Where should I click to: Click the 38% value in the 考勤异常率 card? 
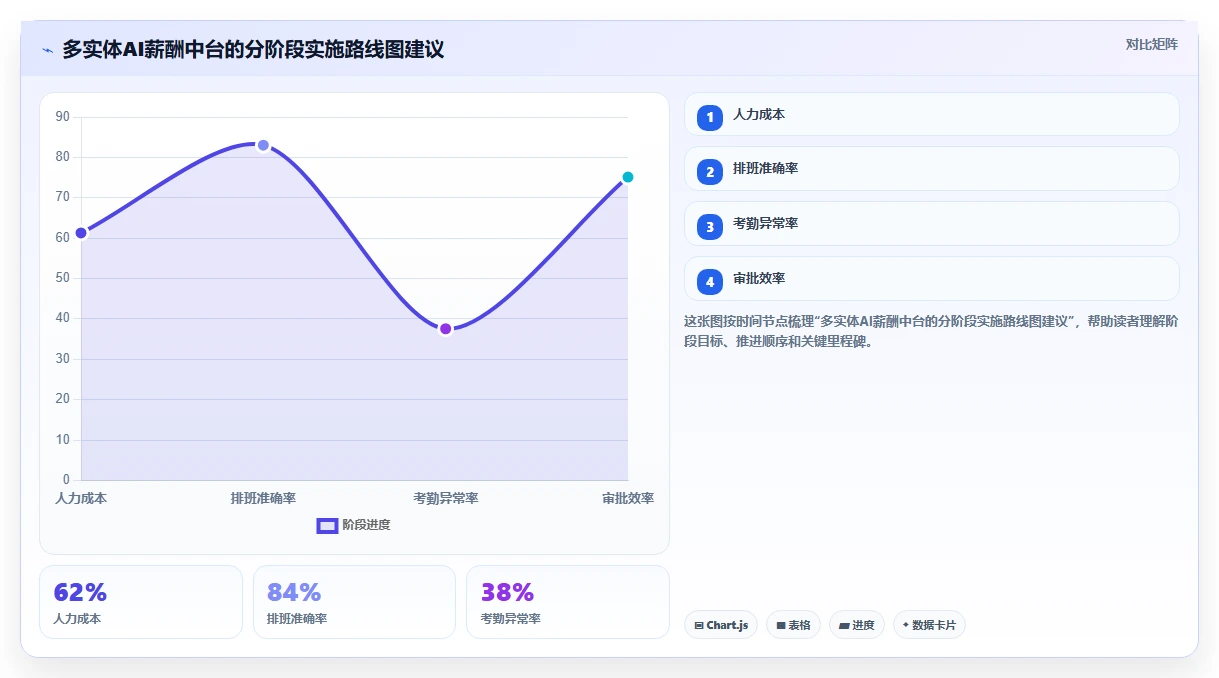(507, 592)
